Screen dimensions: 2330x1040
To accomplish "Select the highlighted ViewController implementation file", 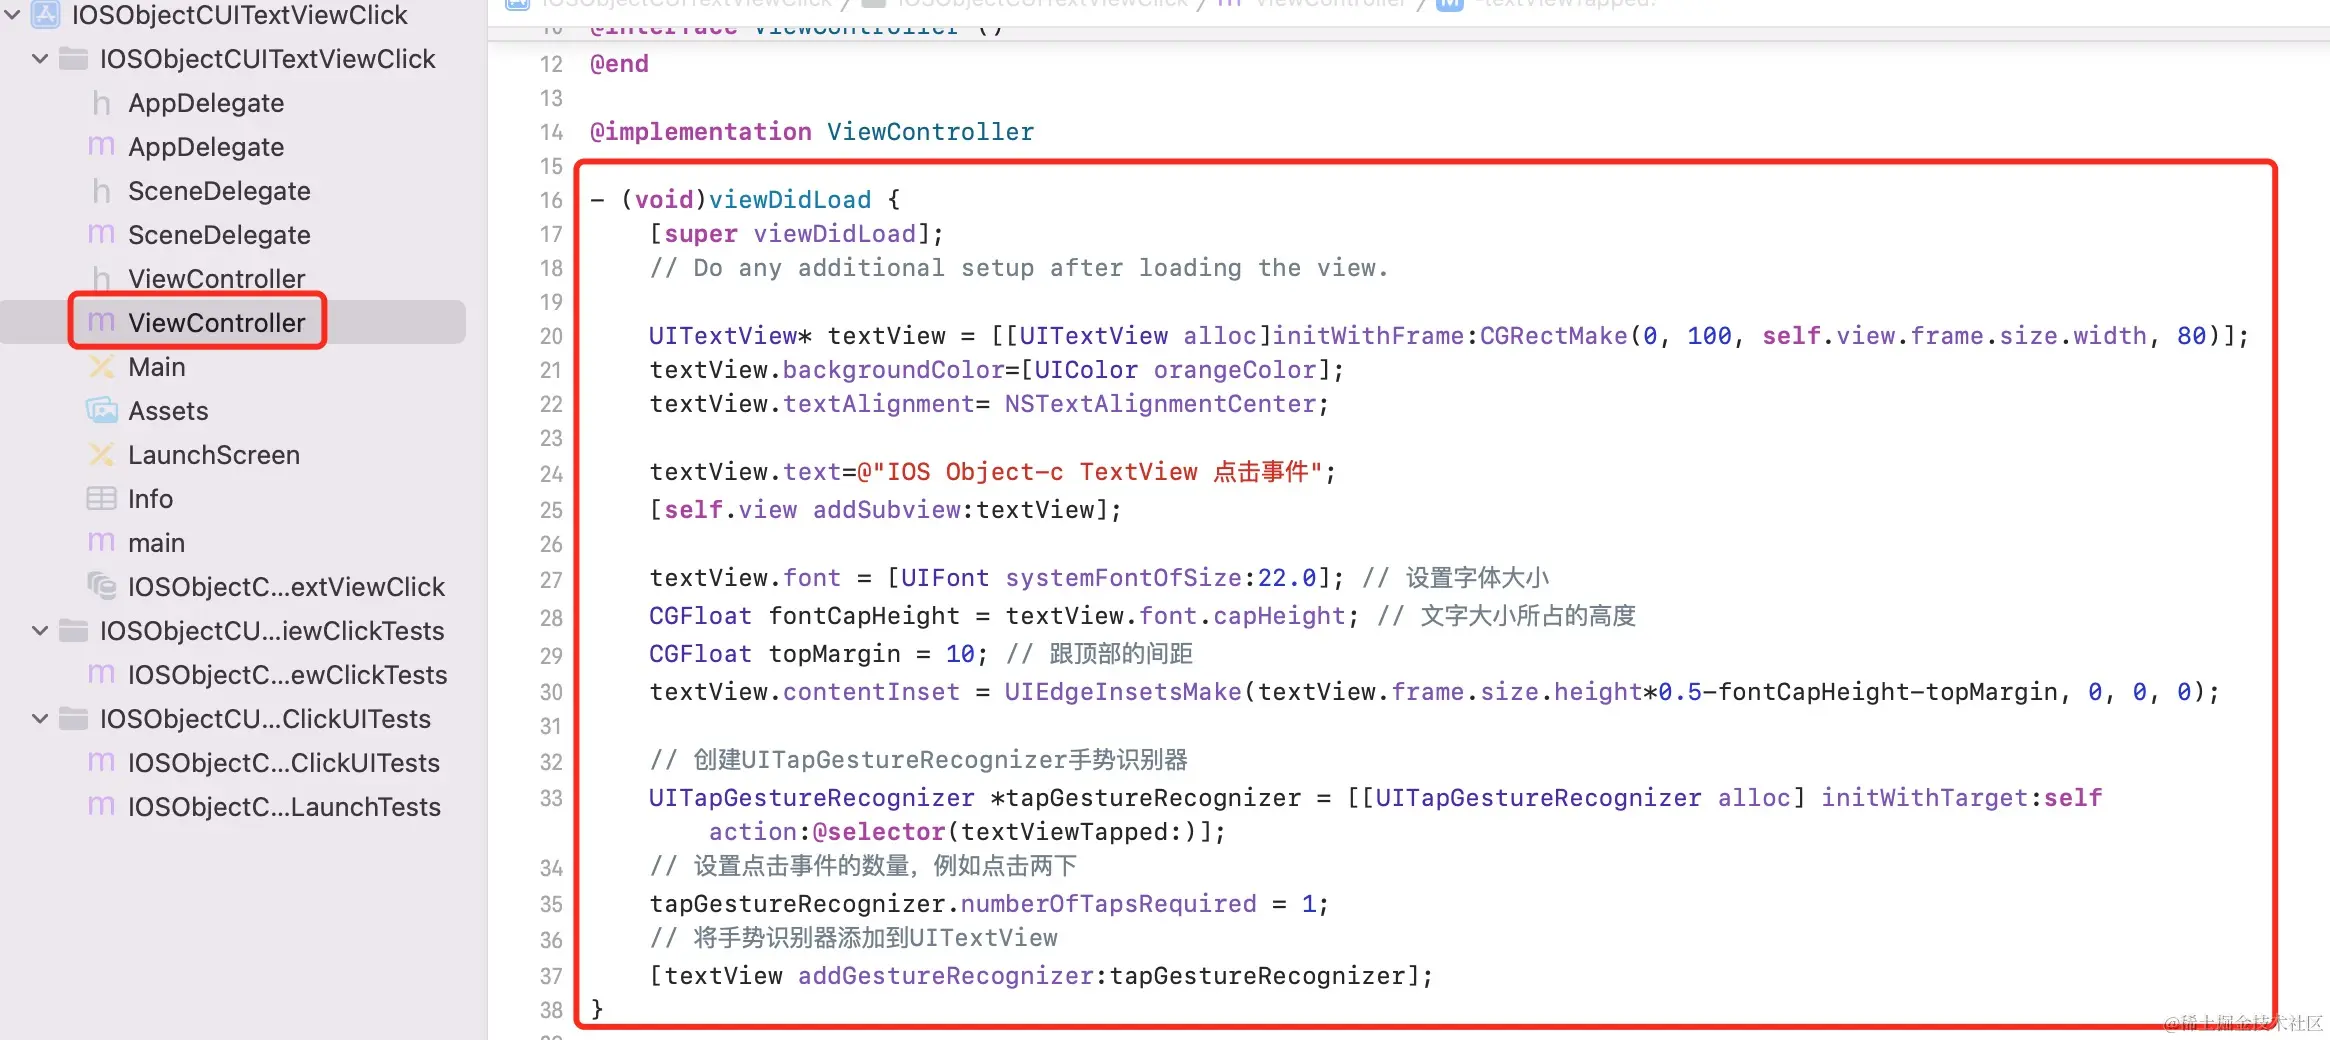I will 216,323.
